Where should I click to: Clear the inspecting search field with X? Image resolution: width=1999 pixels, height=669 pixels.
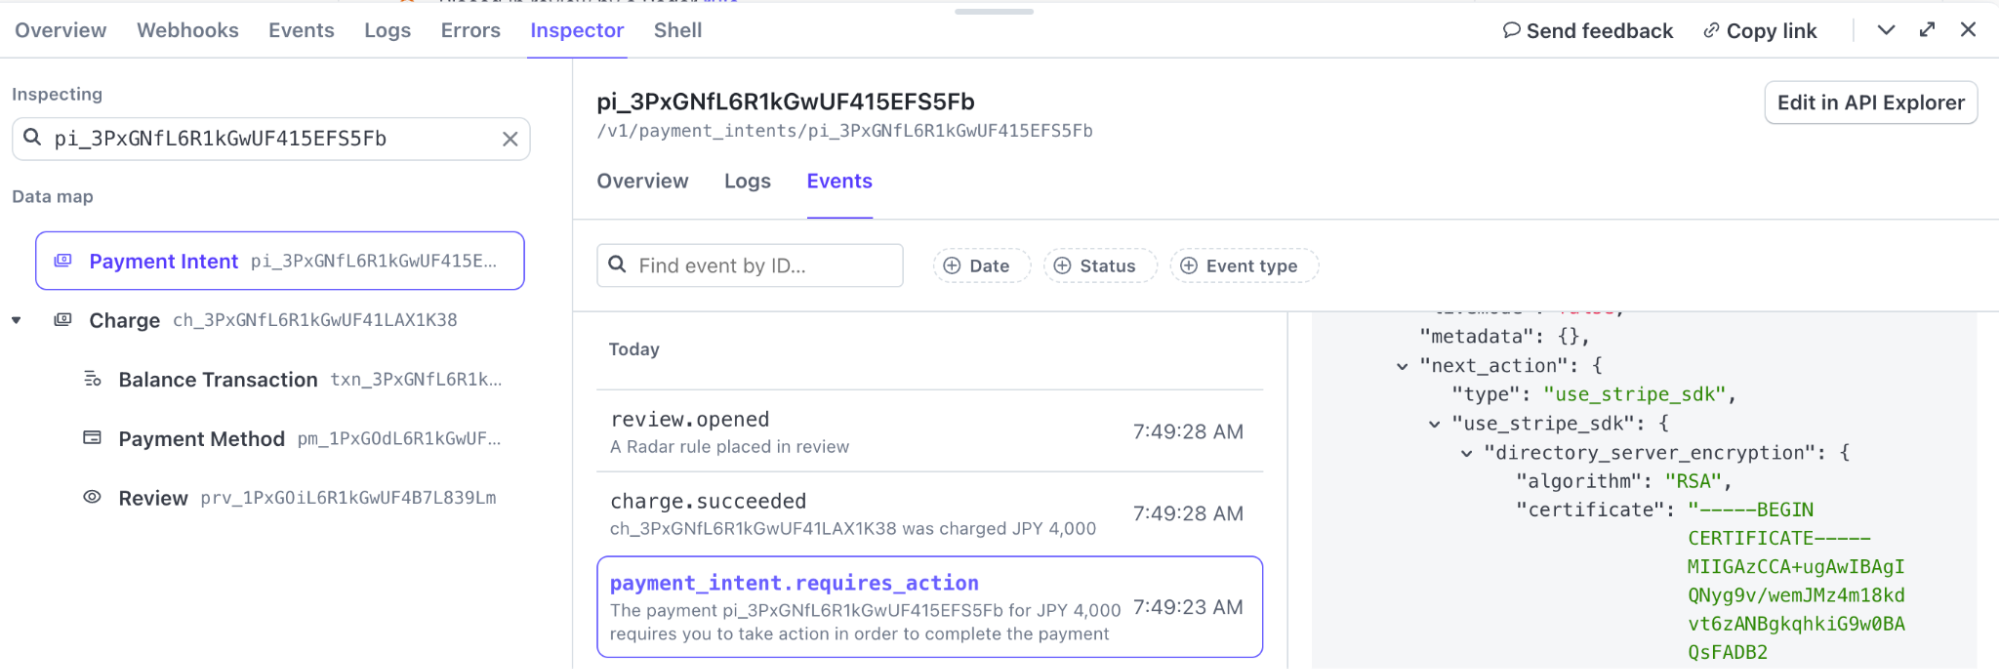(x=510, y=139)
